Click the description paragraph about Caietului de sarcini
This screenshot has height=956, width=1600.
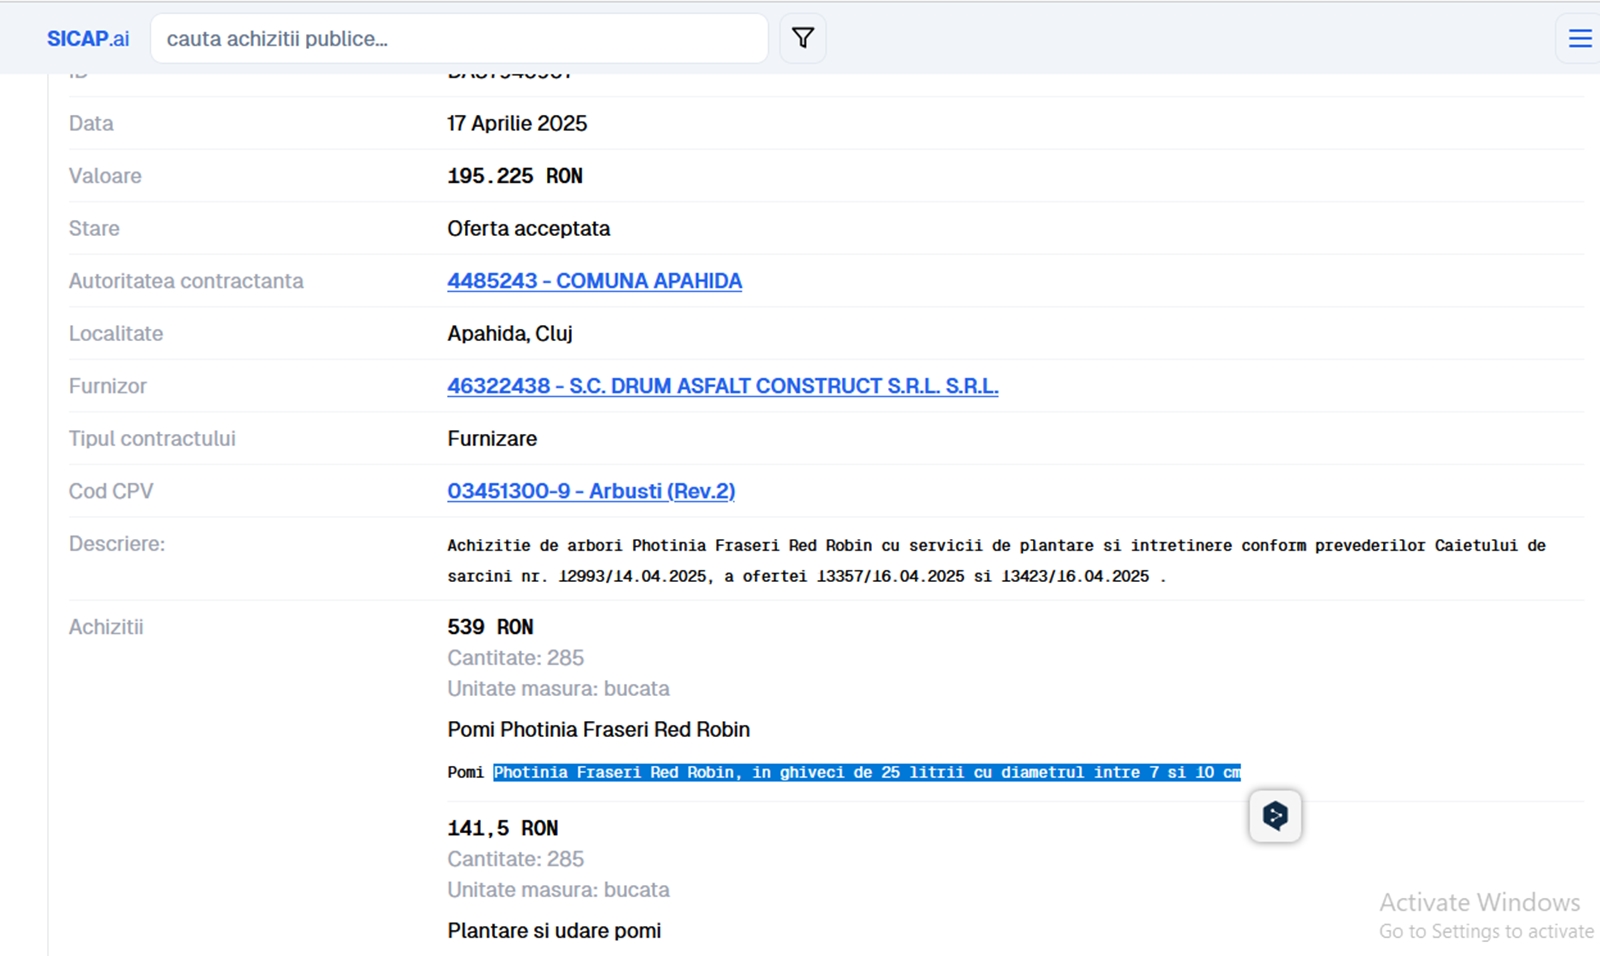995,560
